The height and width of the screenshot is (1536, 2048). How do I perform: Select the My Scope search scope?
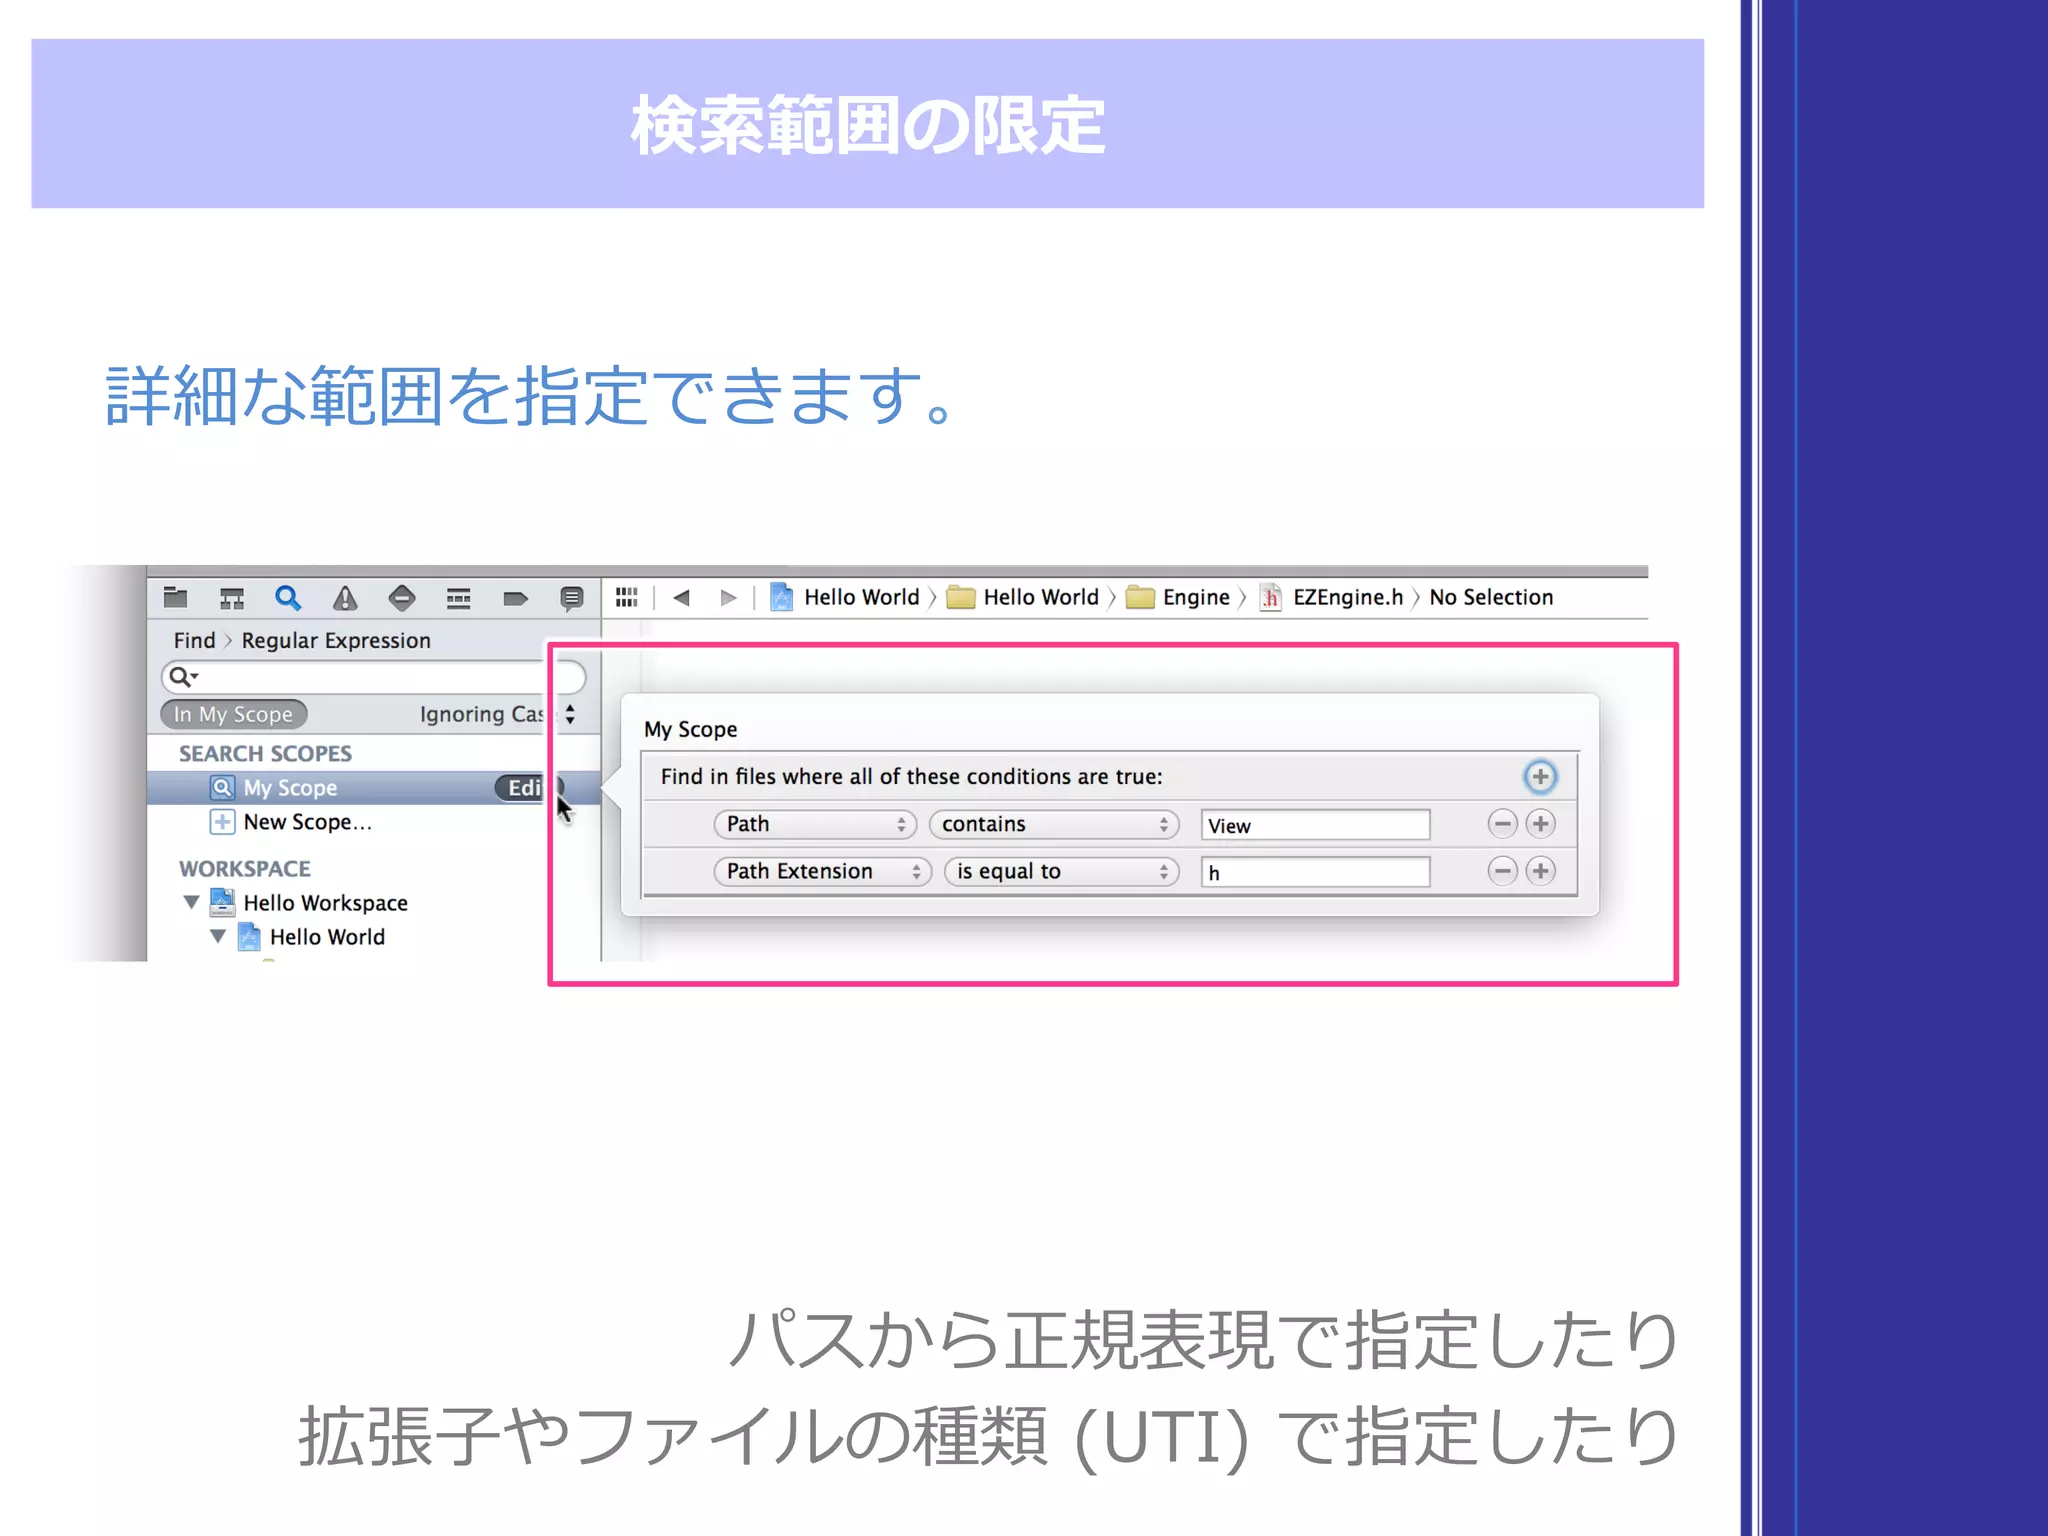click(373, 788)
